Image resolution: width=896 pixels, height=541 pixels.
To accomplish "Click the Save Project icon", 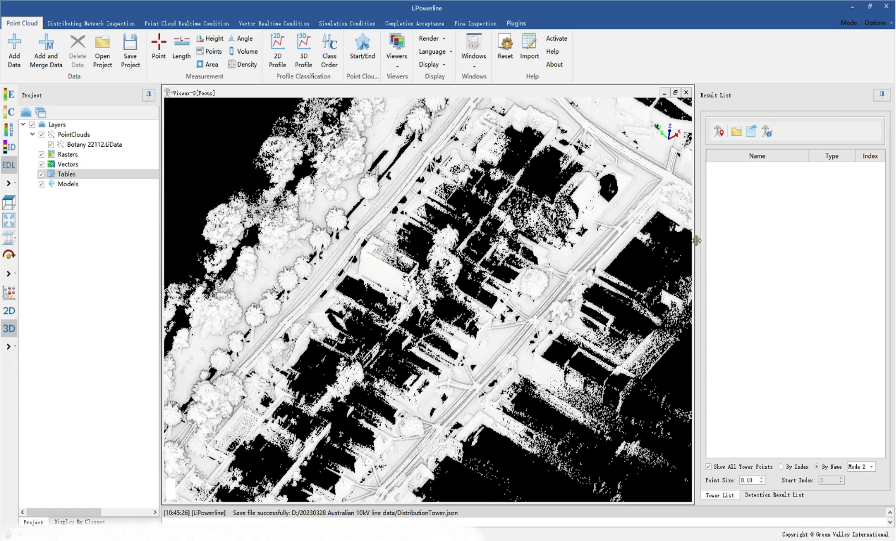I will [x=130, y=42].
